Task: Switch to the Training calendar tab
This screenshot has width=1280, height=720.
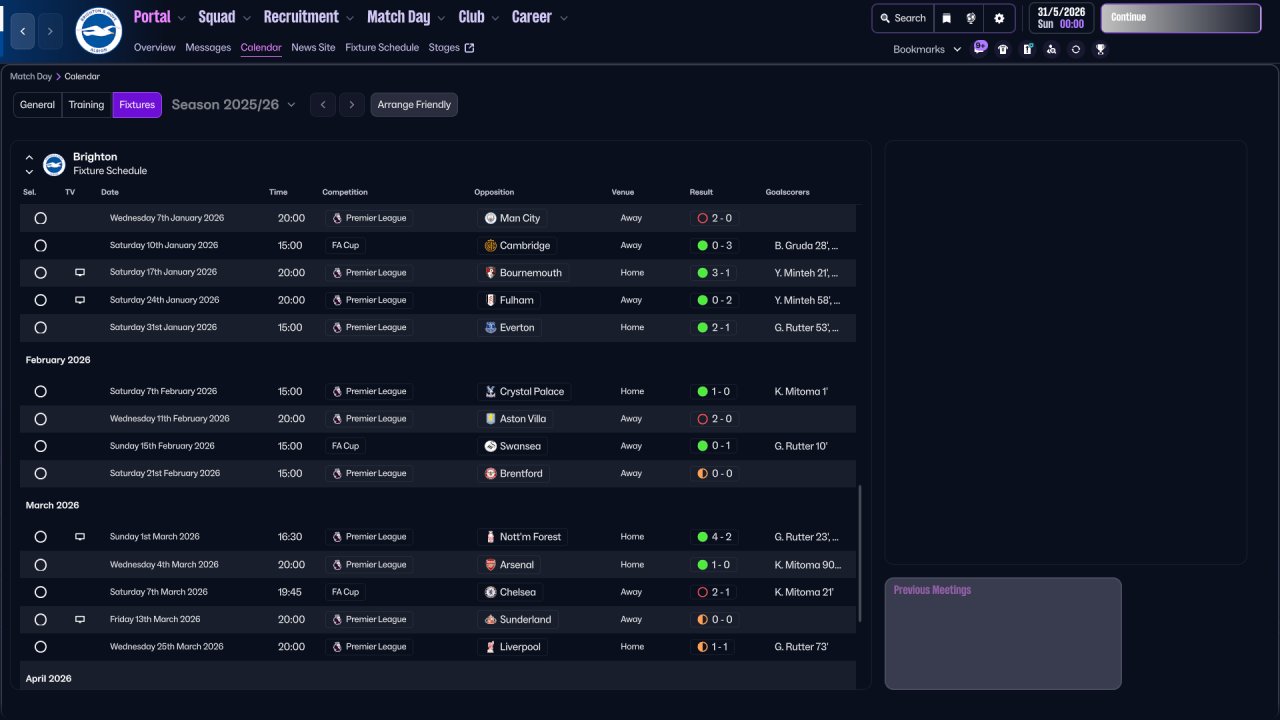Action: 86,105
